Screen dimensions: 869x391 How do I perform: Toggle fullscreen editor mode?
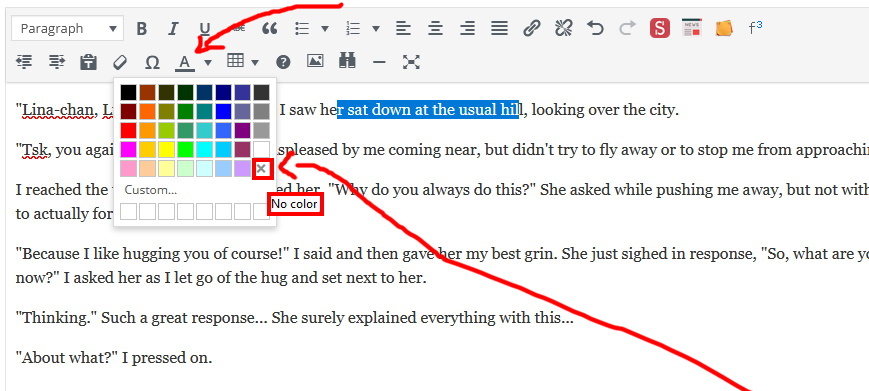click(x=411, y=62)
